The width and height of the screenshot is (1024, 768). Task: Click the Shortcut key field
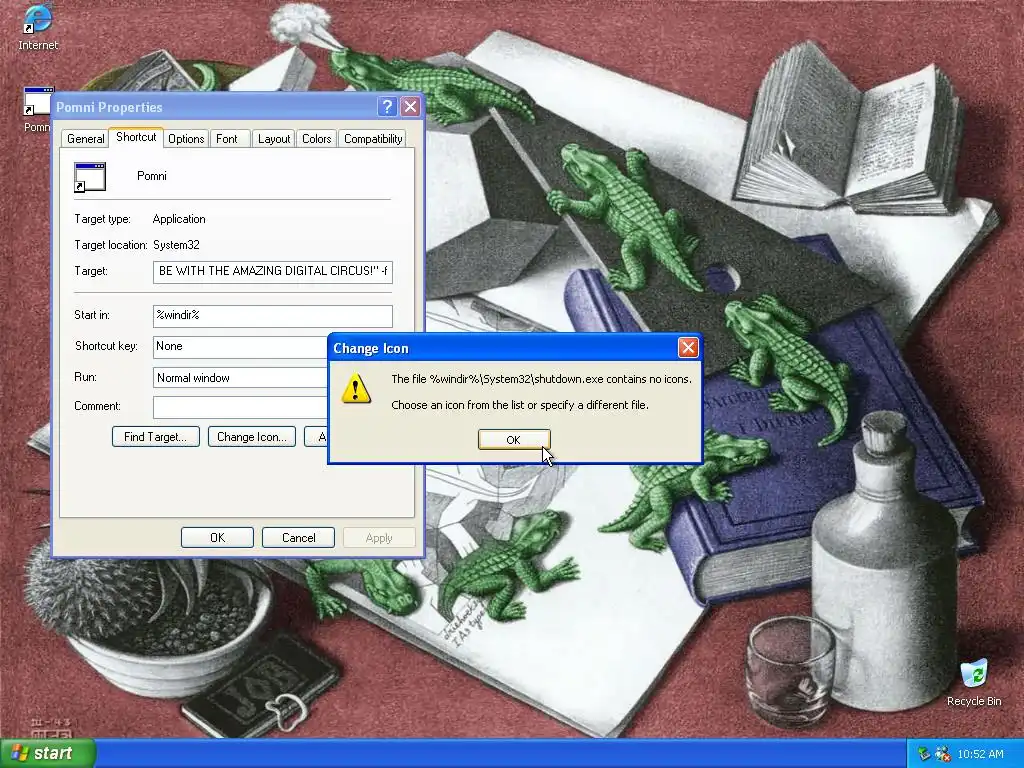click(x=240, y=347)
